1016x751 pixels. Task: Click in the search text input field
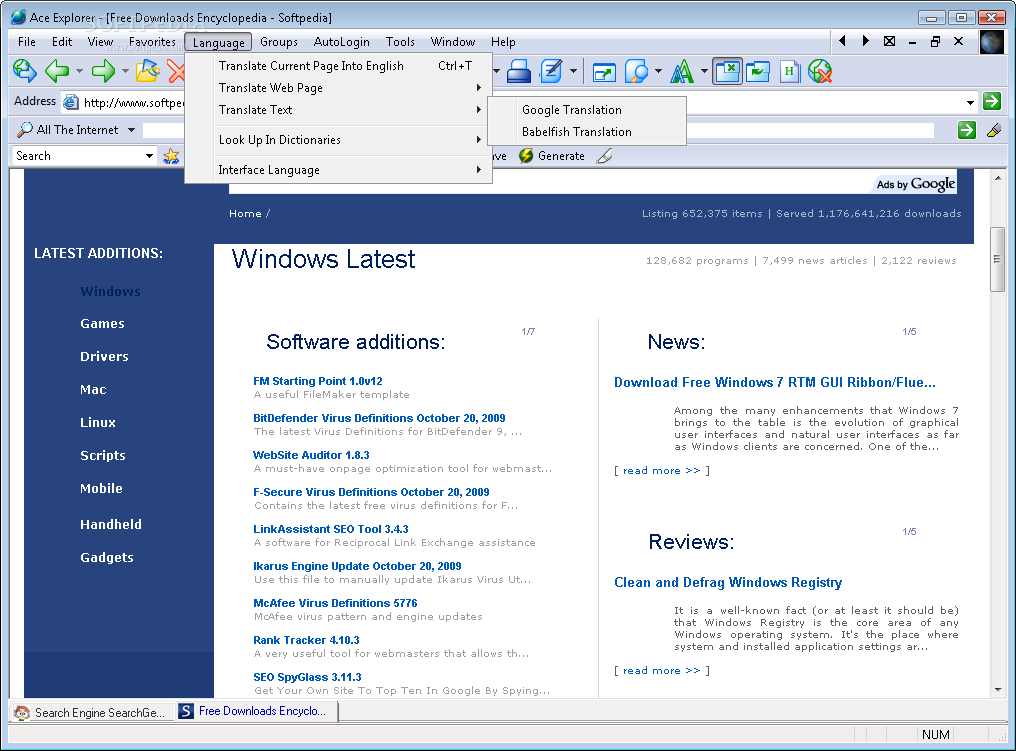tap(538, 130)
